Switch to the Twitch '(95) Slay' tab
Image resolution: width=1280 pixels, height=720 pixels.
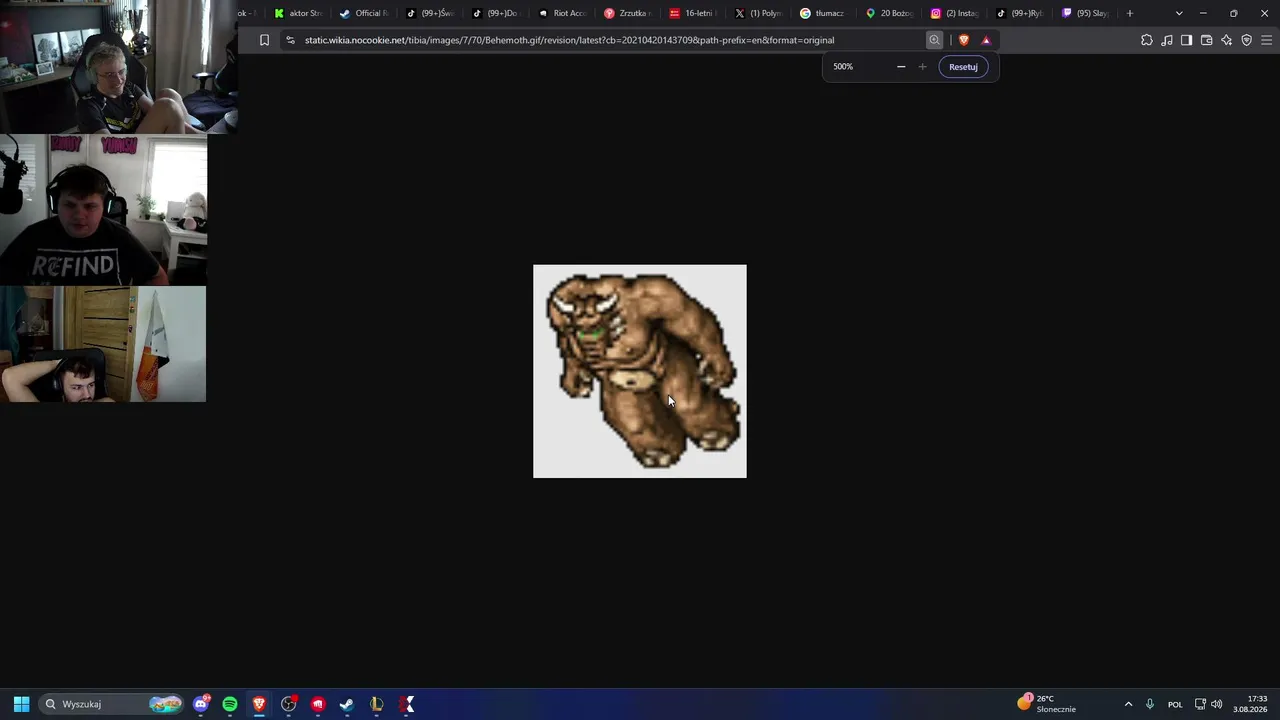(x=1085, y=13)
